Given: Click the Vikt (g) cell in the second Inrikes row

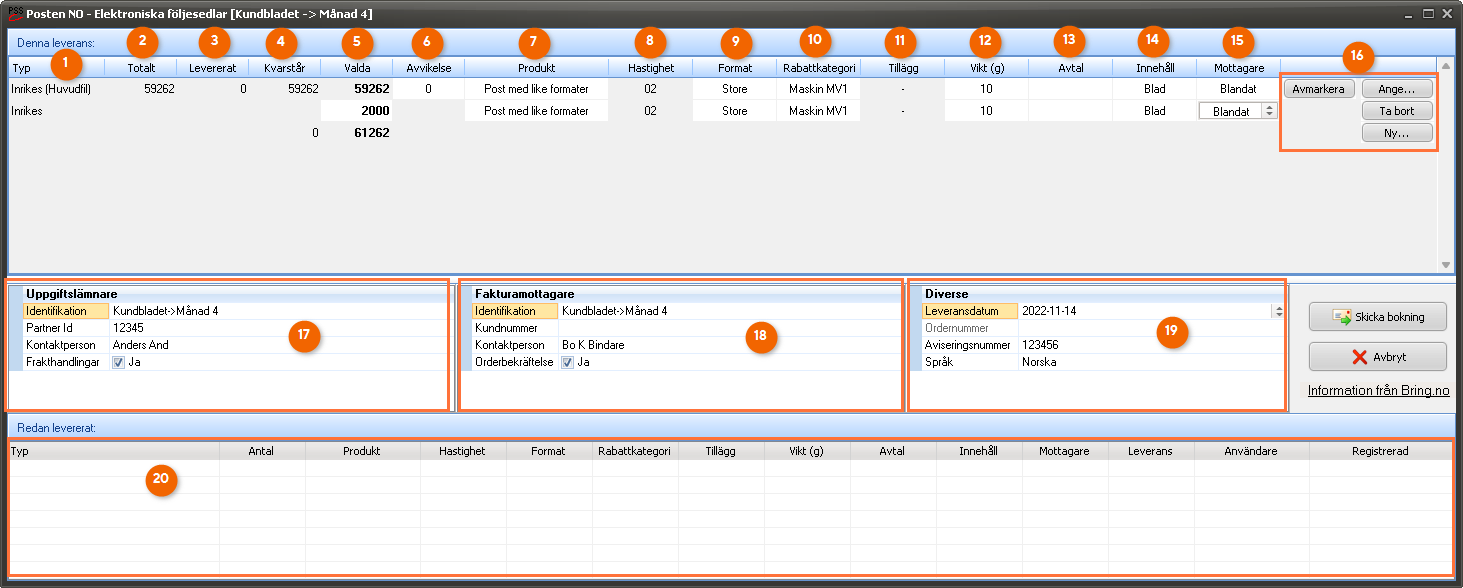Looking at the screenshot, I should [x=986, y=111].
